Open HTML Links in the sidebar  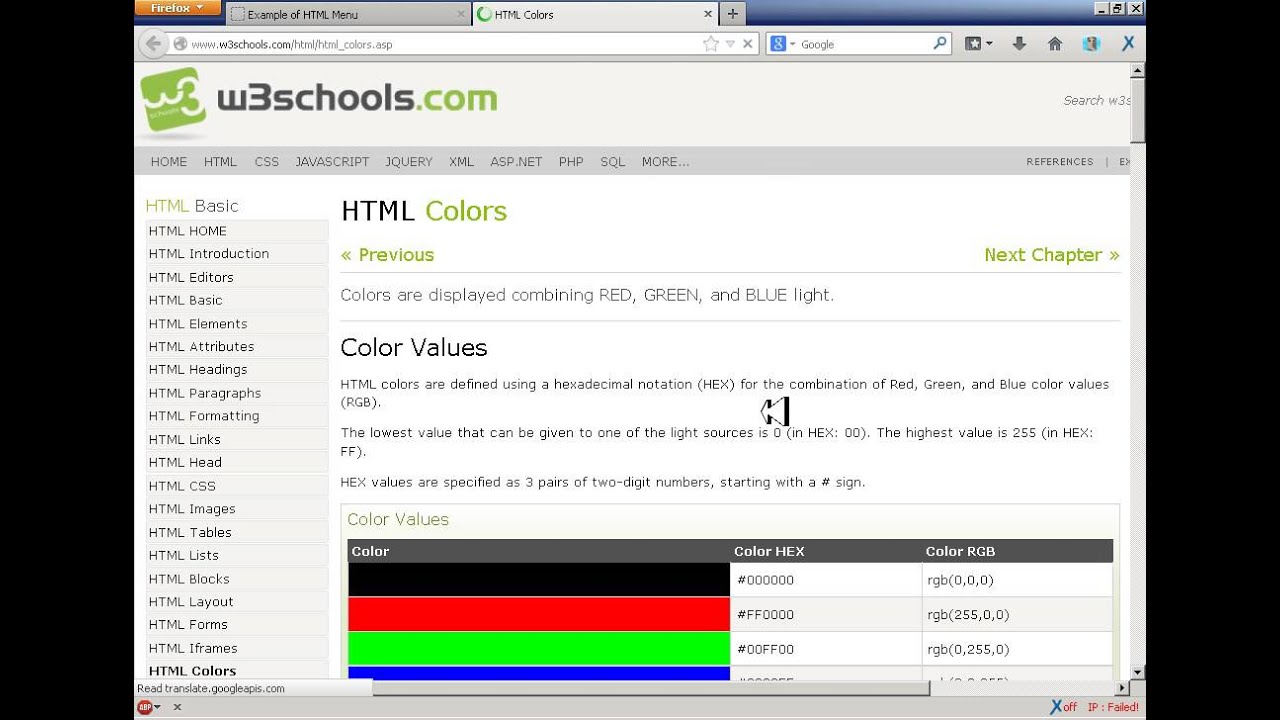pyautogui.click(x=237, y=439)
